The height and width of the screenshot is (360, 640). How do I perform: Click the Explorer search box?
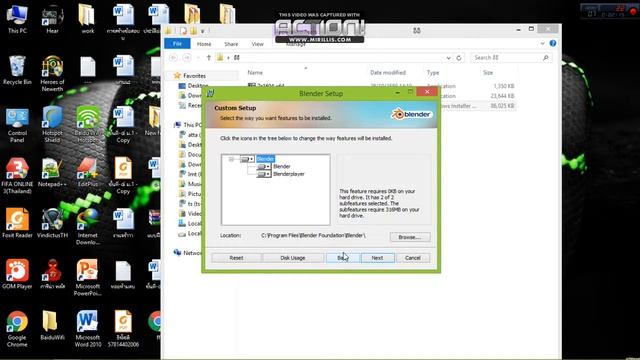point(511,58)
